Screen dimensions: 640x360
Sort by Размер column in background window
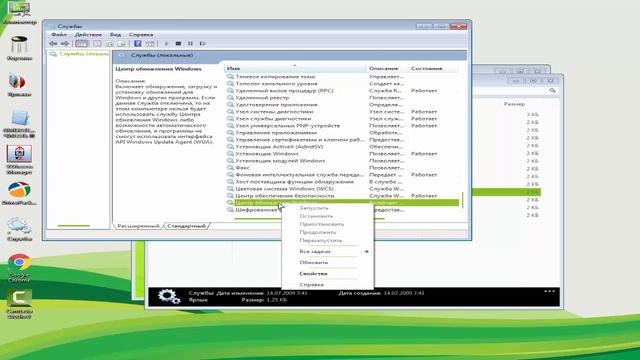pos(514,104)
